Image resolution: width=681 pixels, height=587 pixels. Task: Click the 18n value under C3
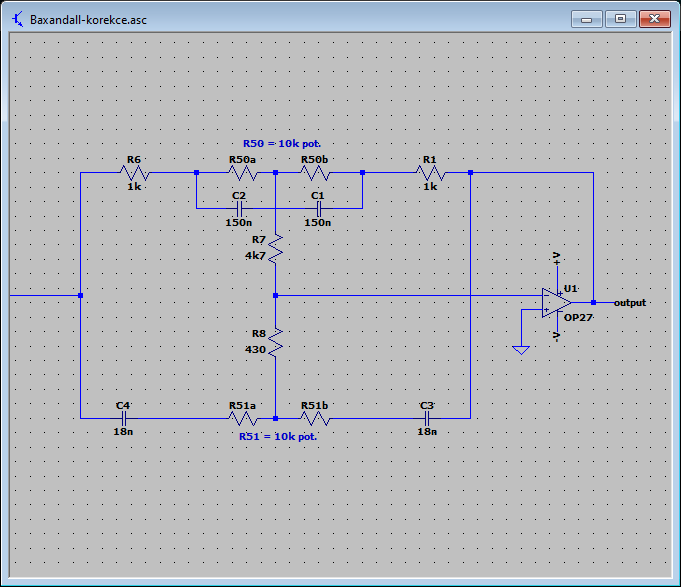[427, 432]
